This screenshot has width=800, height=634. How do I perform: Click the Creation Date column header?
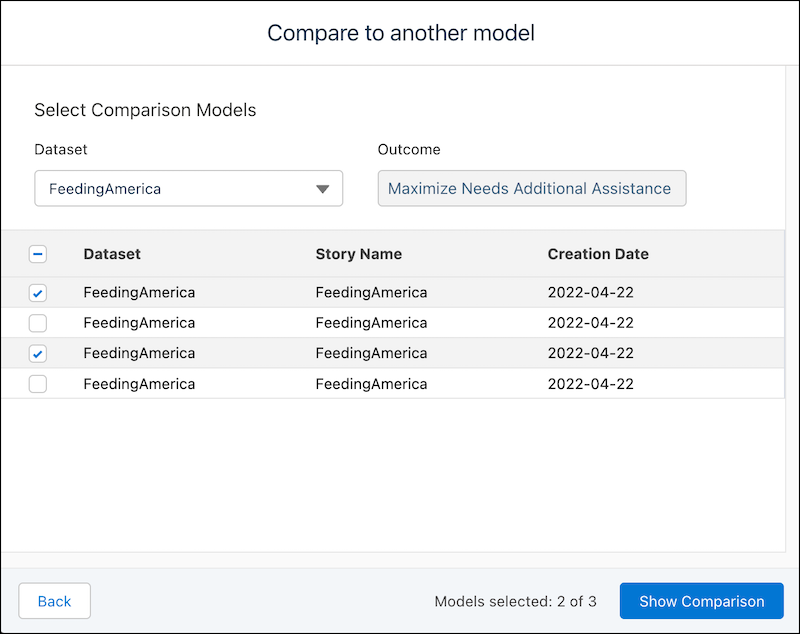coord(598,254)
